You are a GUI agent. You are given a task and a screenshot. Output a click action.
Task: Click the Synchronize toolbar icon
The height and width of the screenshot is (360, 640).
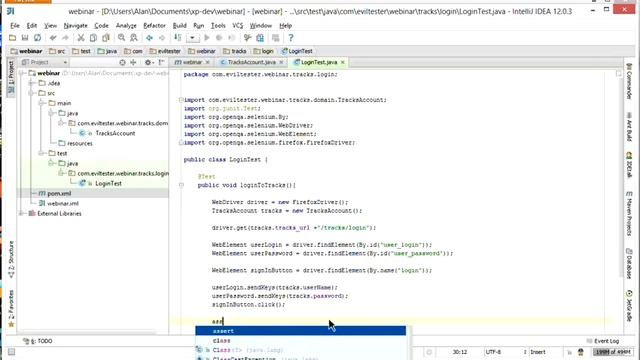(38, 38)
